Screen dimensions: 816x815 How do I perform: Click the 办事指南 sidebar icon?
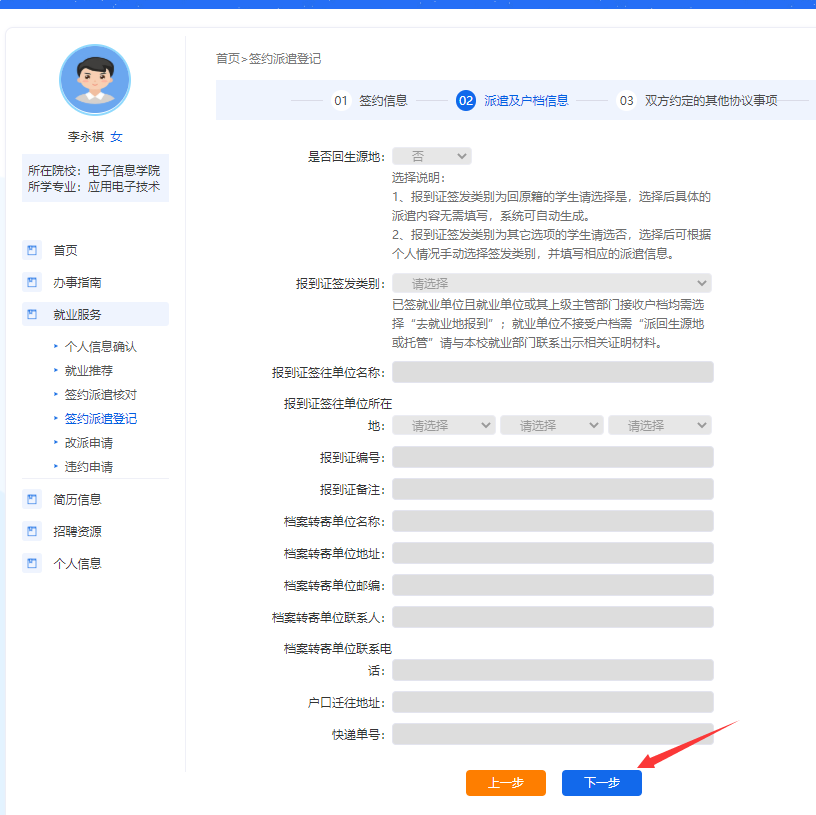click(x=32, y=283)
